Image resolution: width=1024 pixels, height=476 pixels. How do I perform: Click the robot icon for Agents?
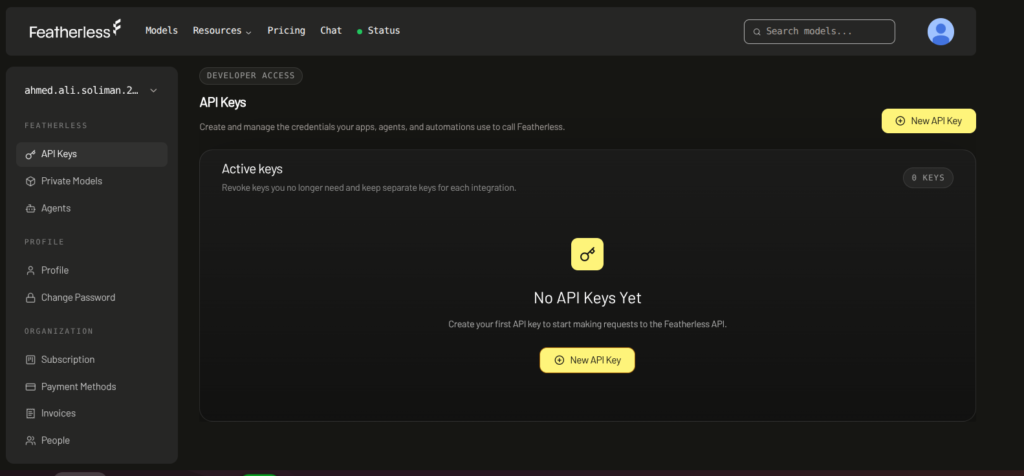point(30,209)
